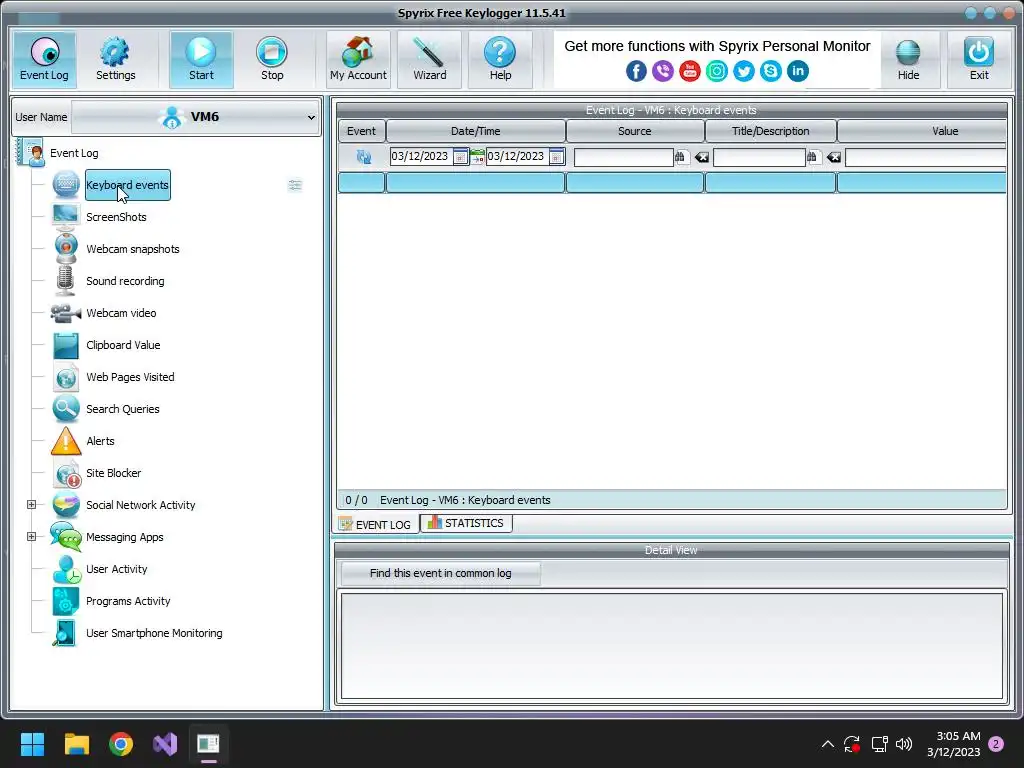The image size is (1024, 768).
Task: Click the Title/Description search binoculars
Action: tap(812, 157)
